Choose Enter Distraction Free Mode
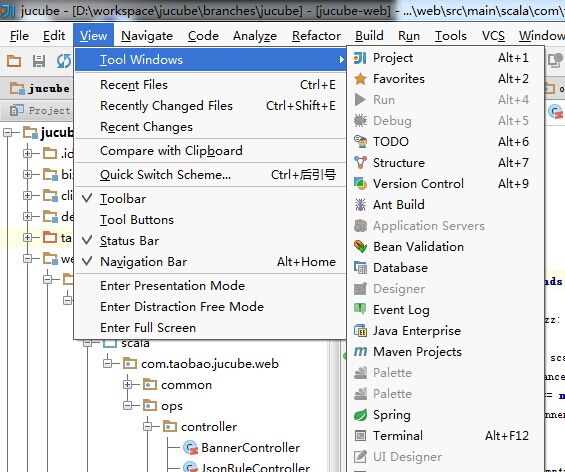This screenshot has height=472, width=565. pyautogui.click(x=210, y=307)
